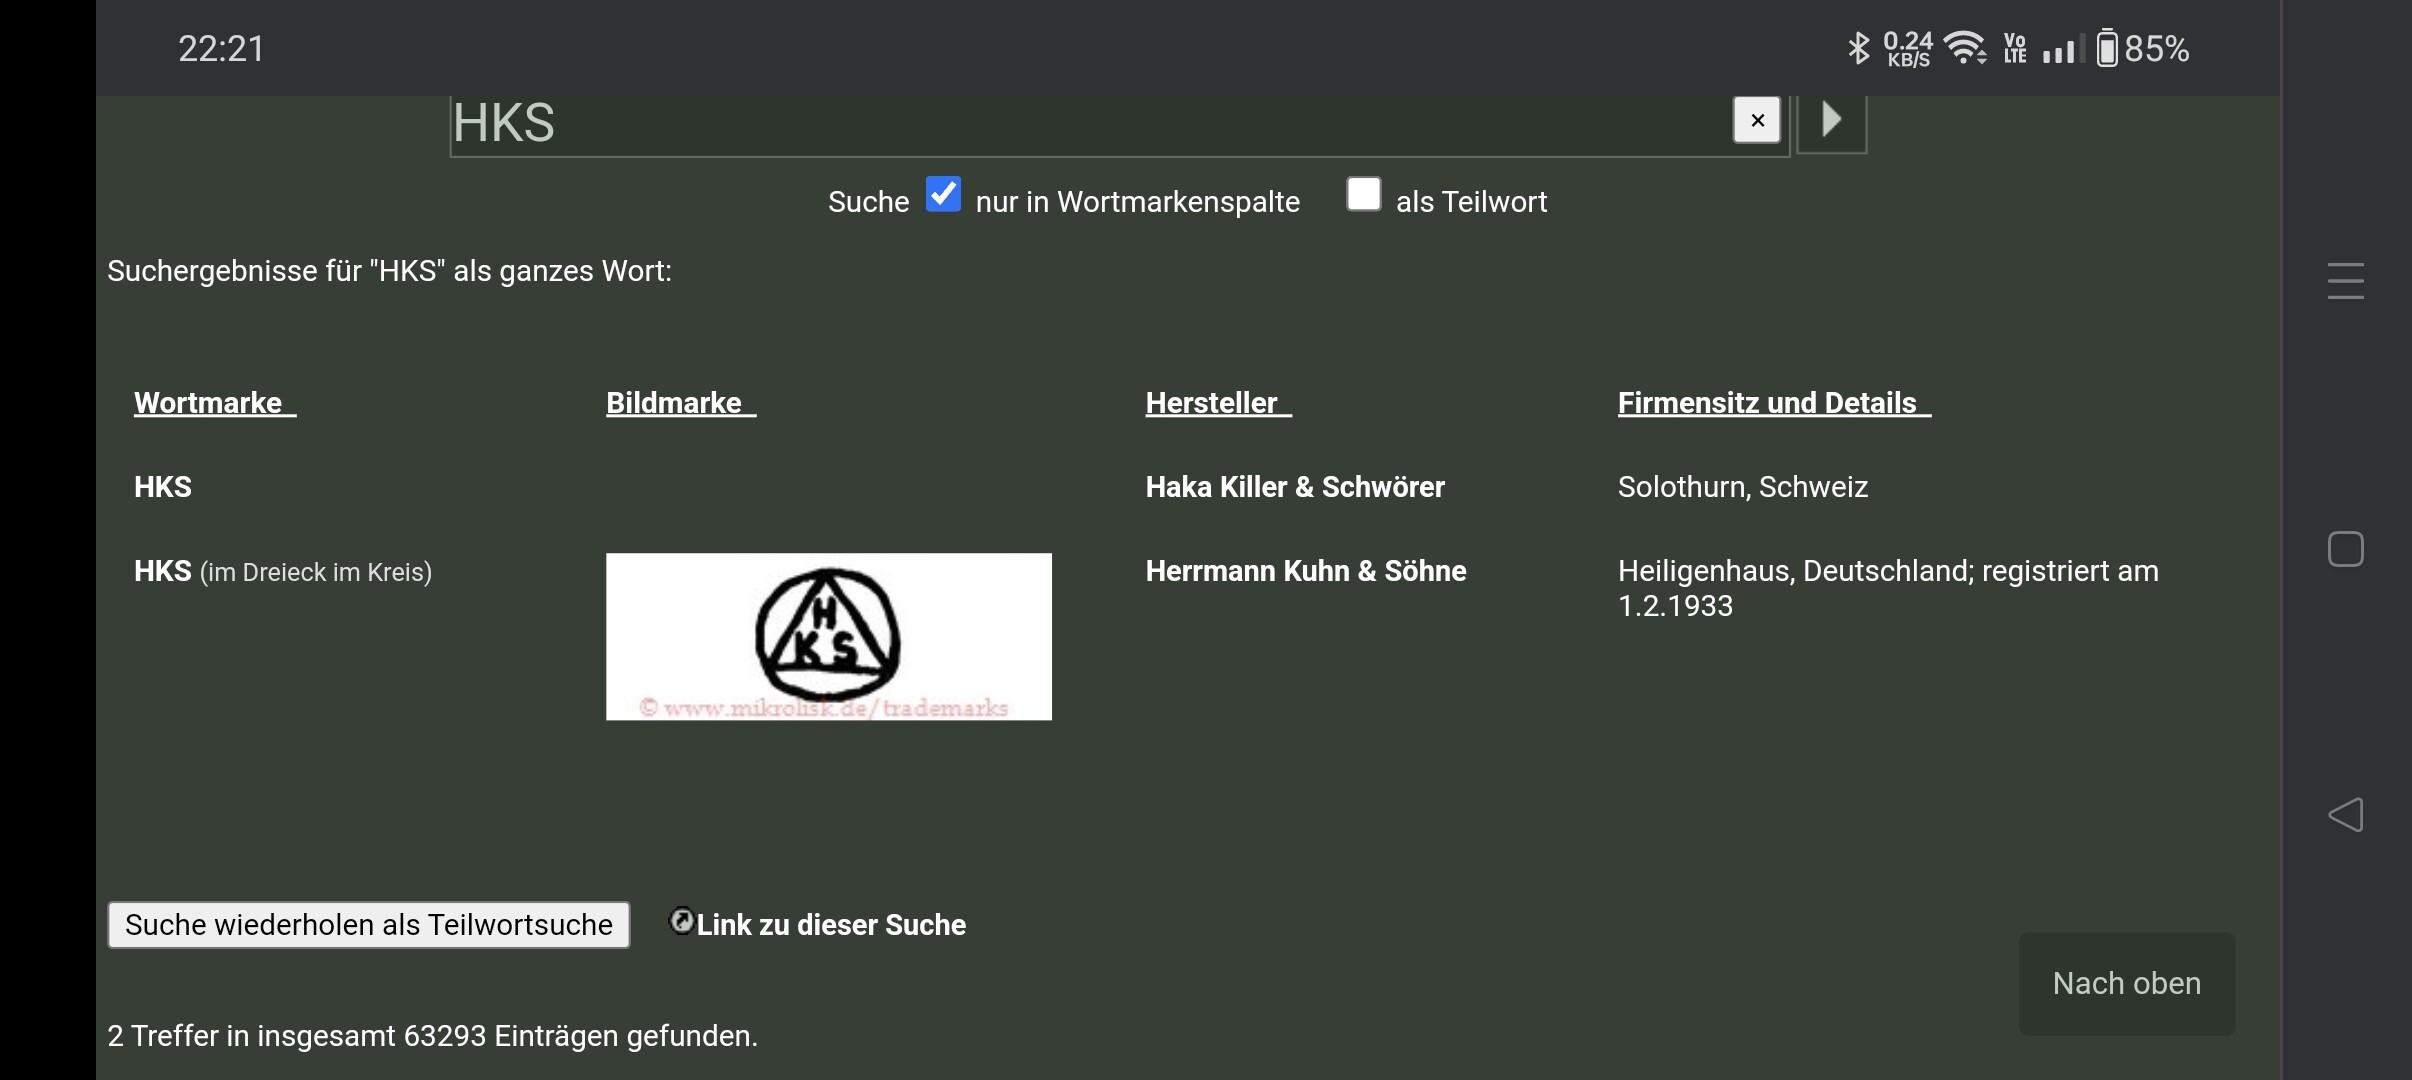Click the link icon beside 'Link zu dieser Suche'
This screenshot has height=1080, width=2412.
click(681, 920)
